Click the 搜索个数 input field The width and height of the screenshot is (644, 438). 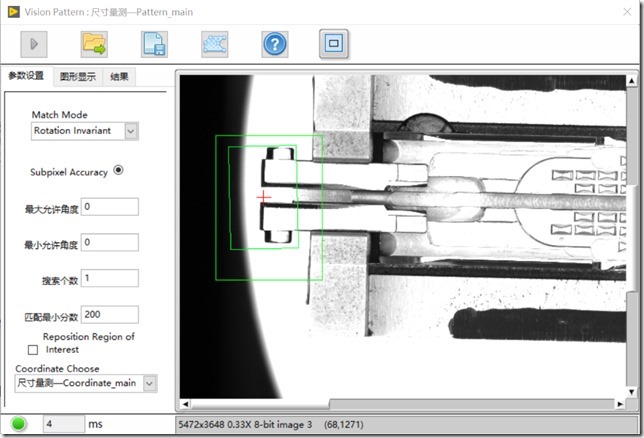(x=110, y=278)
